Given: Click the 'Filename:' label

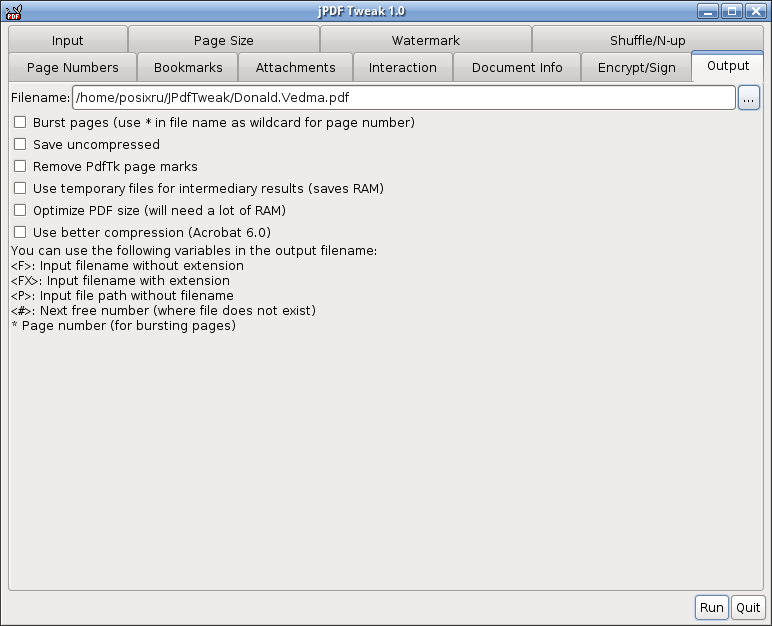Looking at the screenshot, I should pyautogui.click(x=40, y=98).
